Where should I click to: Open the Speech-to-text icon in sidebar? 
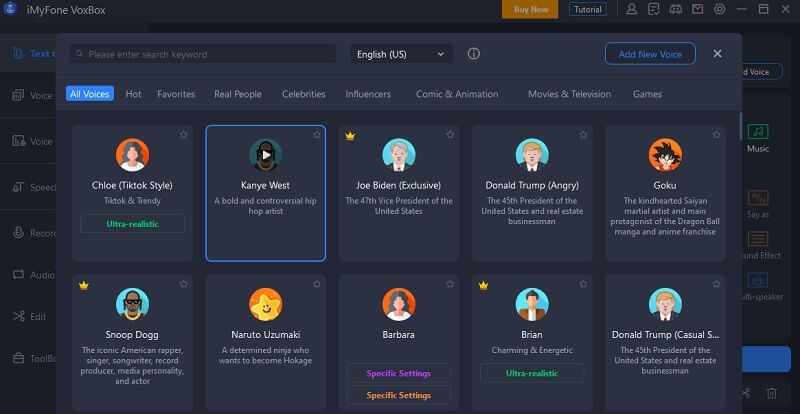[19, 187]
